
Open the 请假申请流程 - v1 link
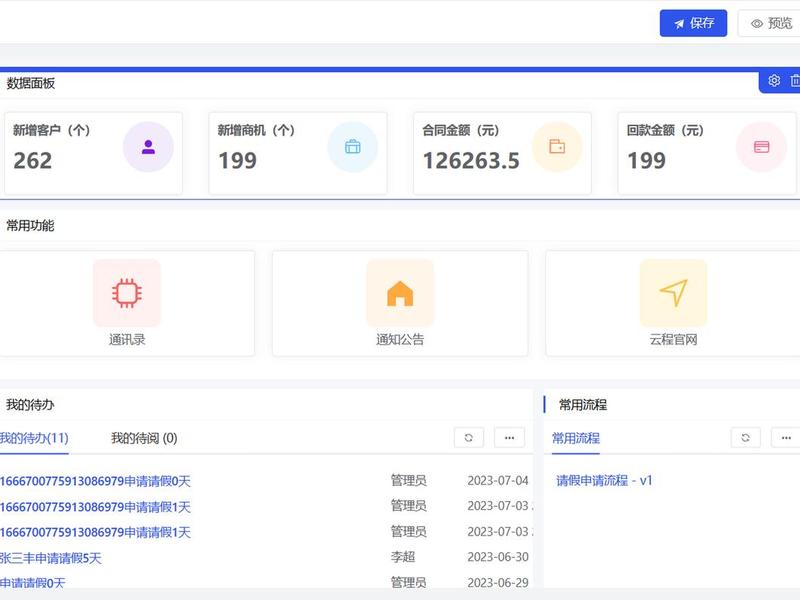604,481
